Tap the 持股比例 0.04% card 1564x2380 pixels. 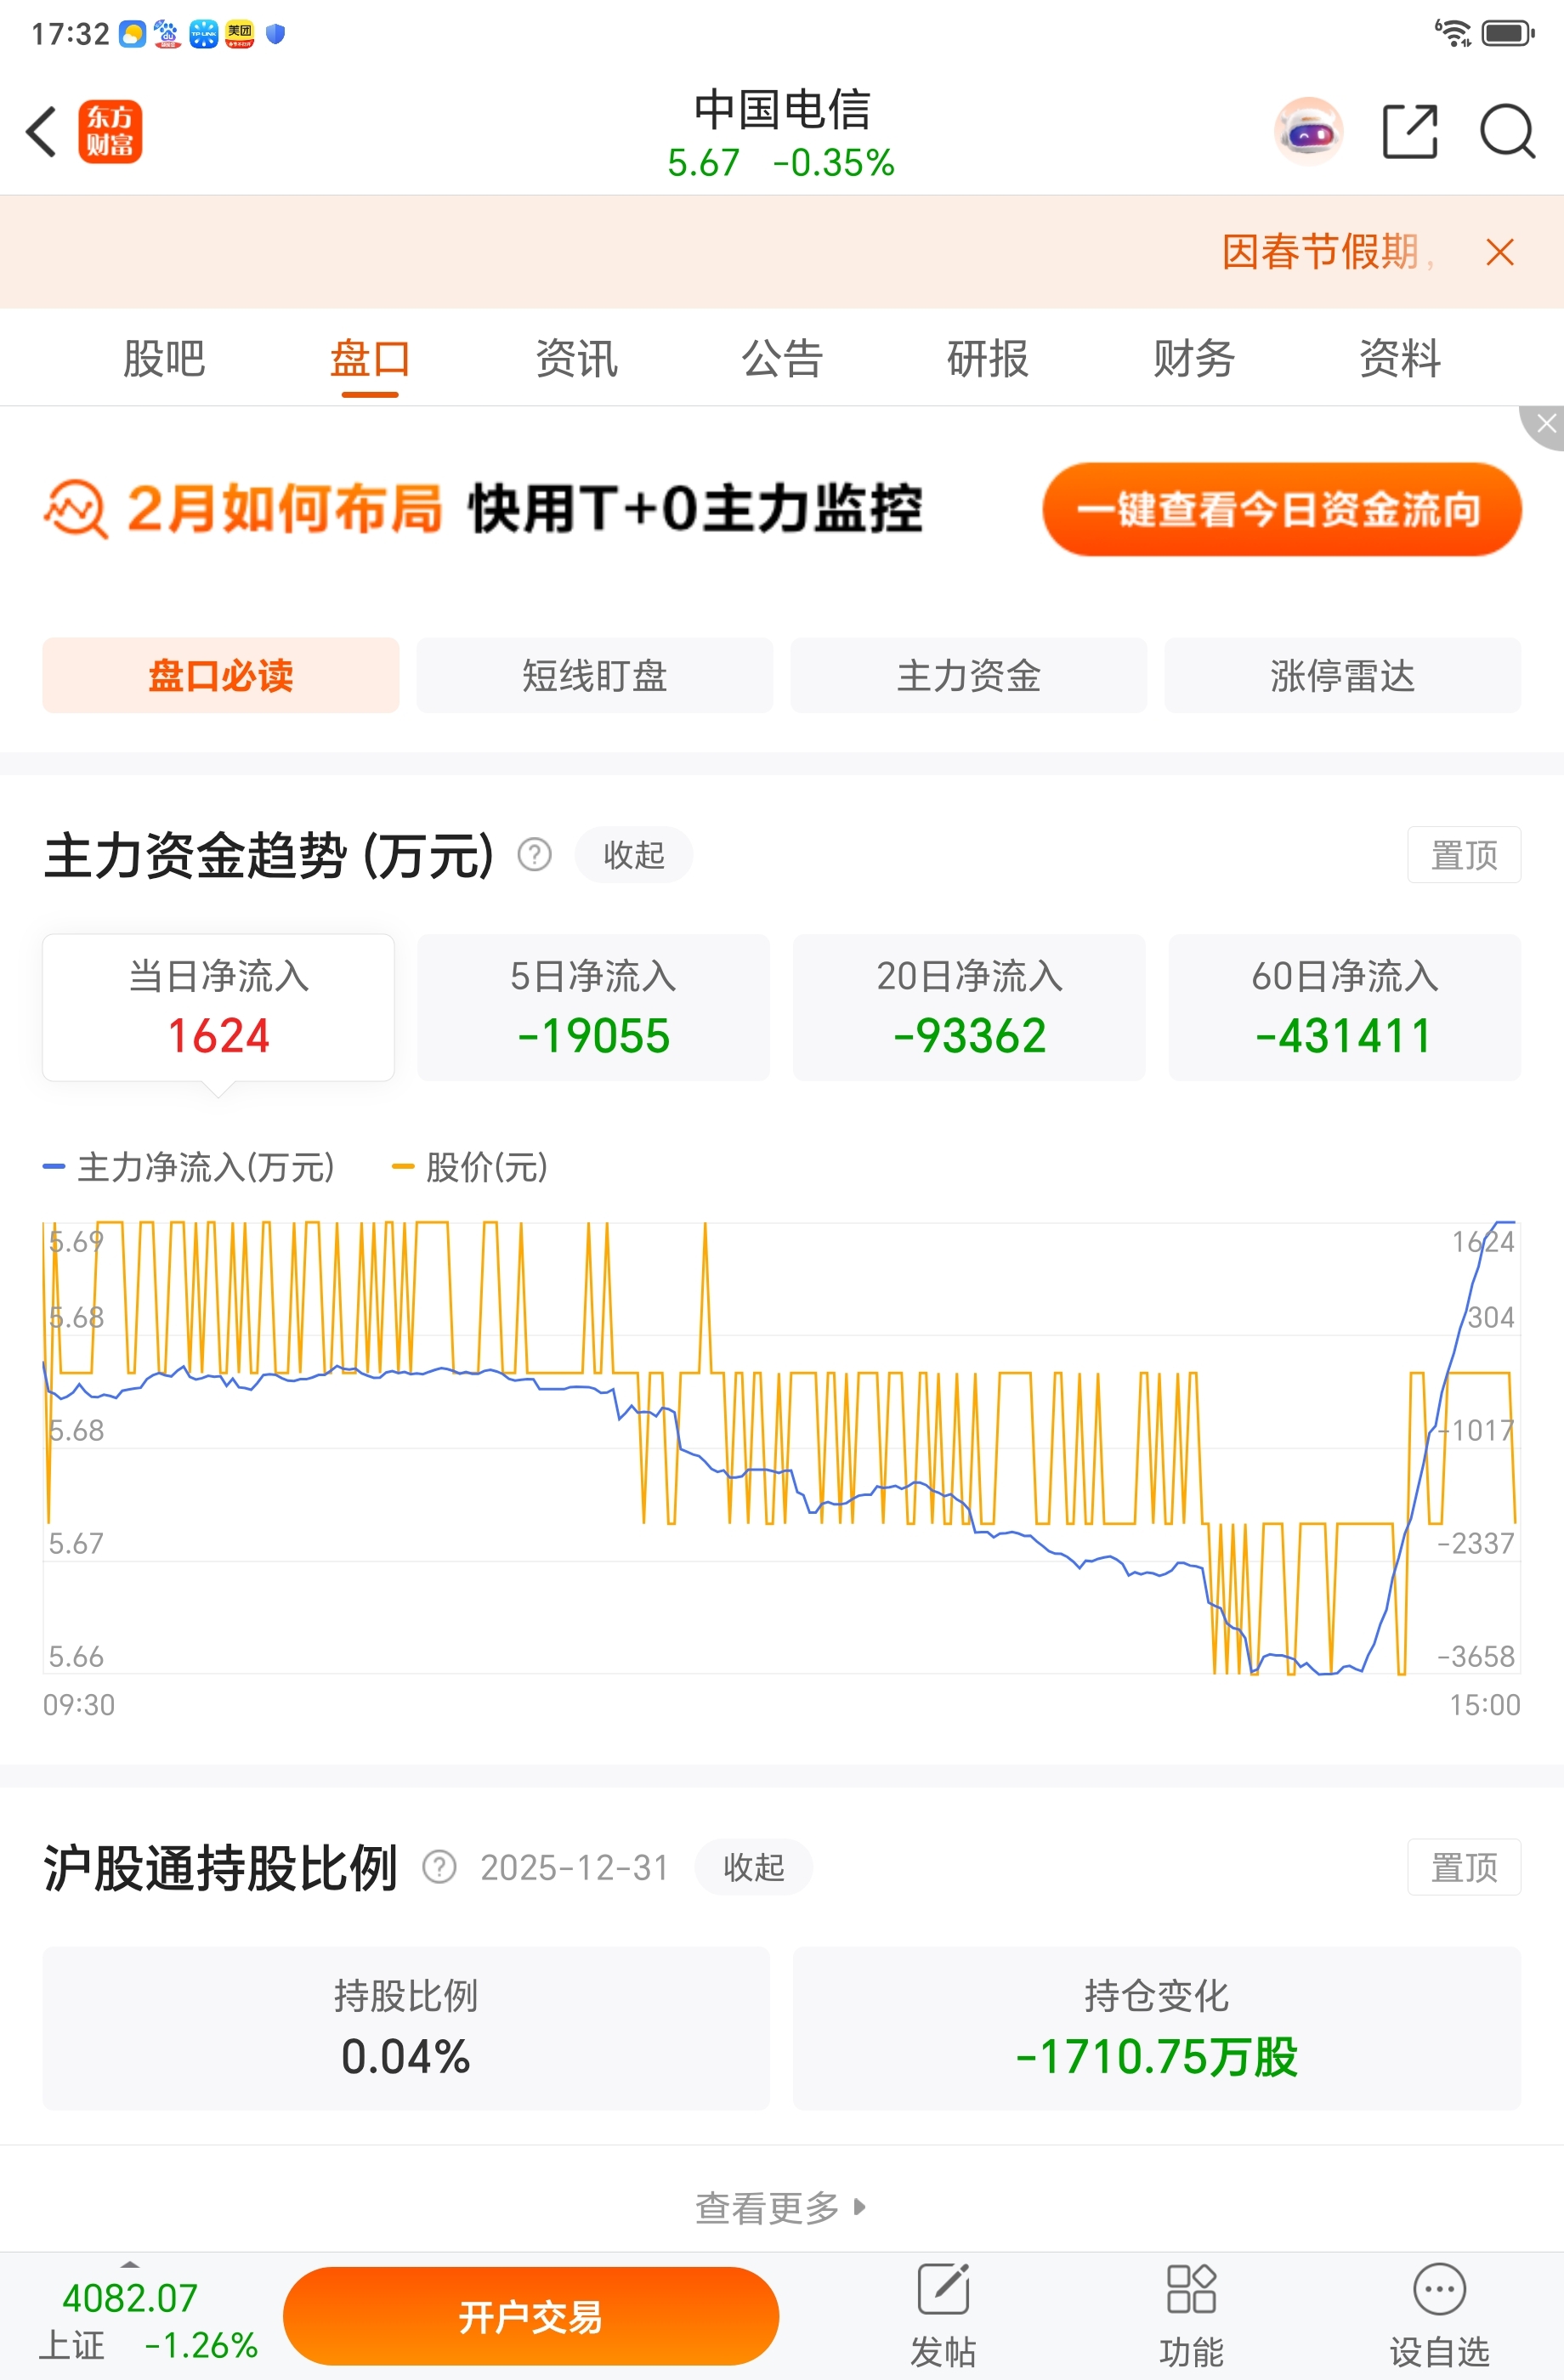click(x=406, y=2028)
